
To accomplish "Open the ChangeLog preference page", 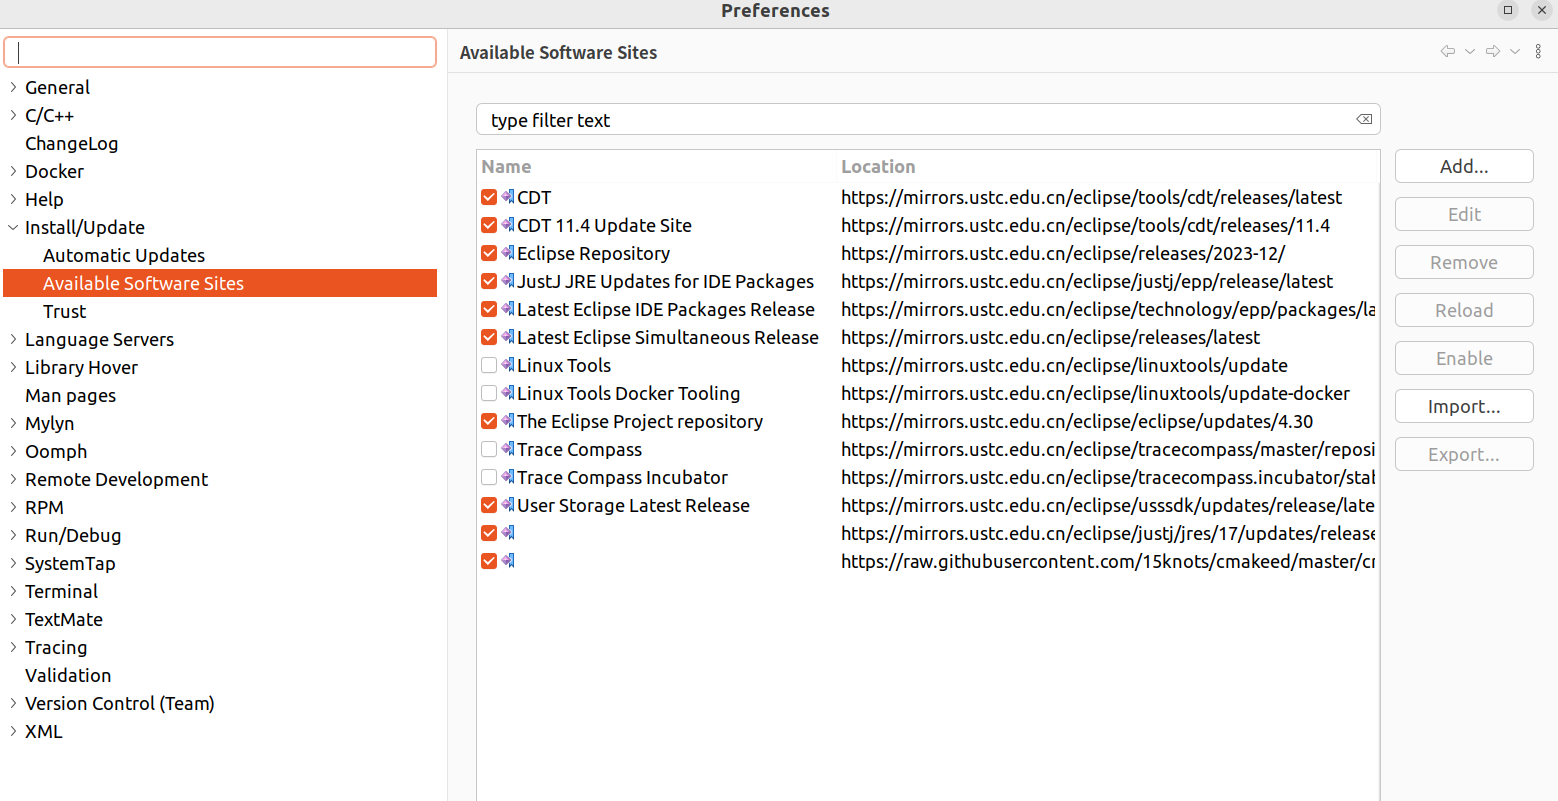I will click(x=71, y=143).
